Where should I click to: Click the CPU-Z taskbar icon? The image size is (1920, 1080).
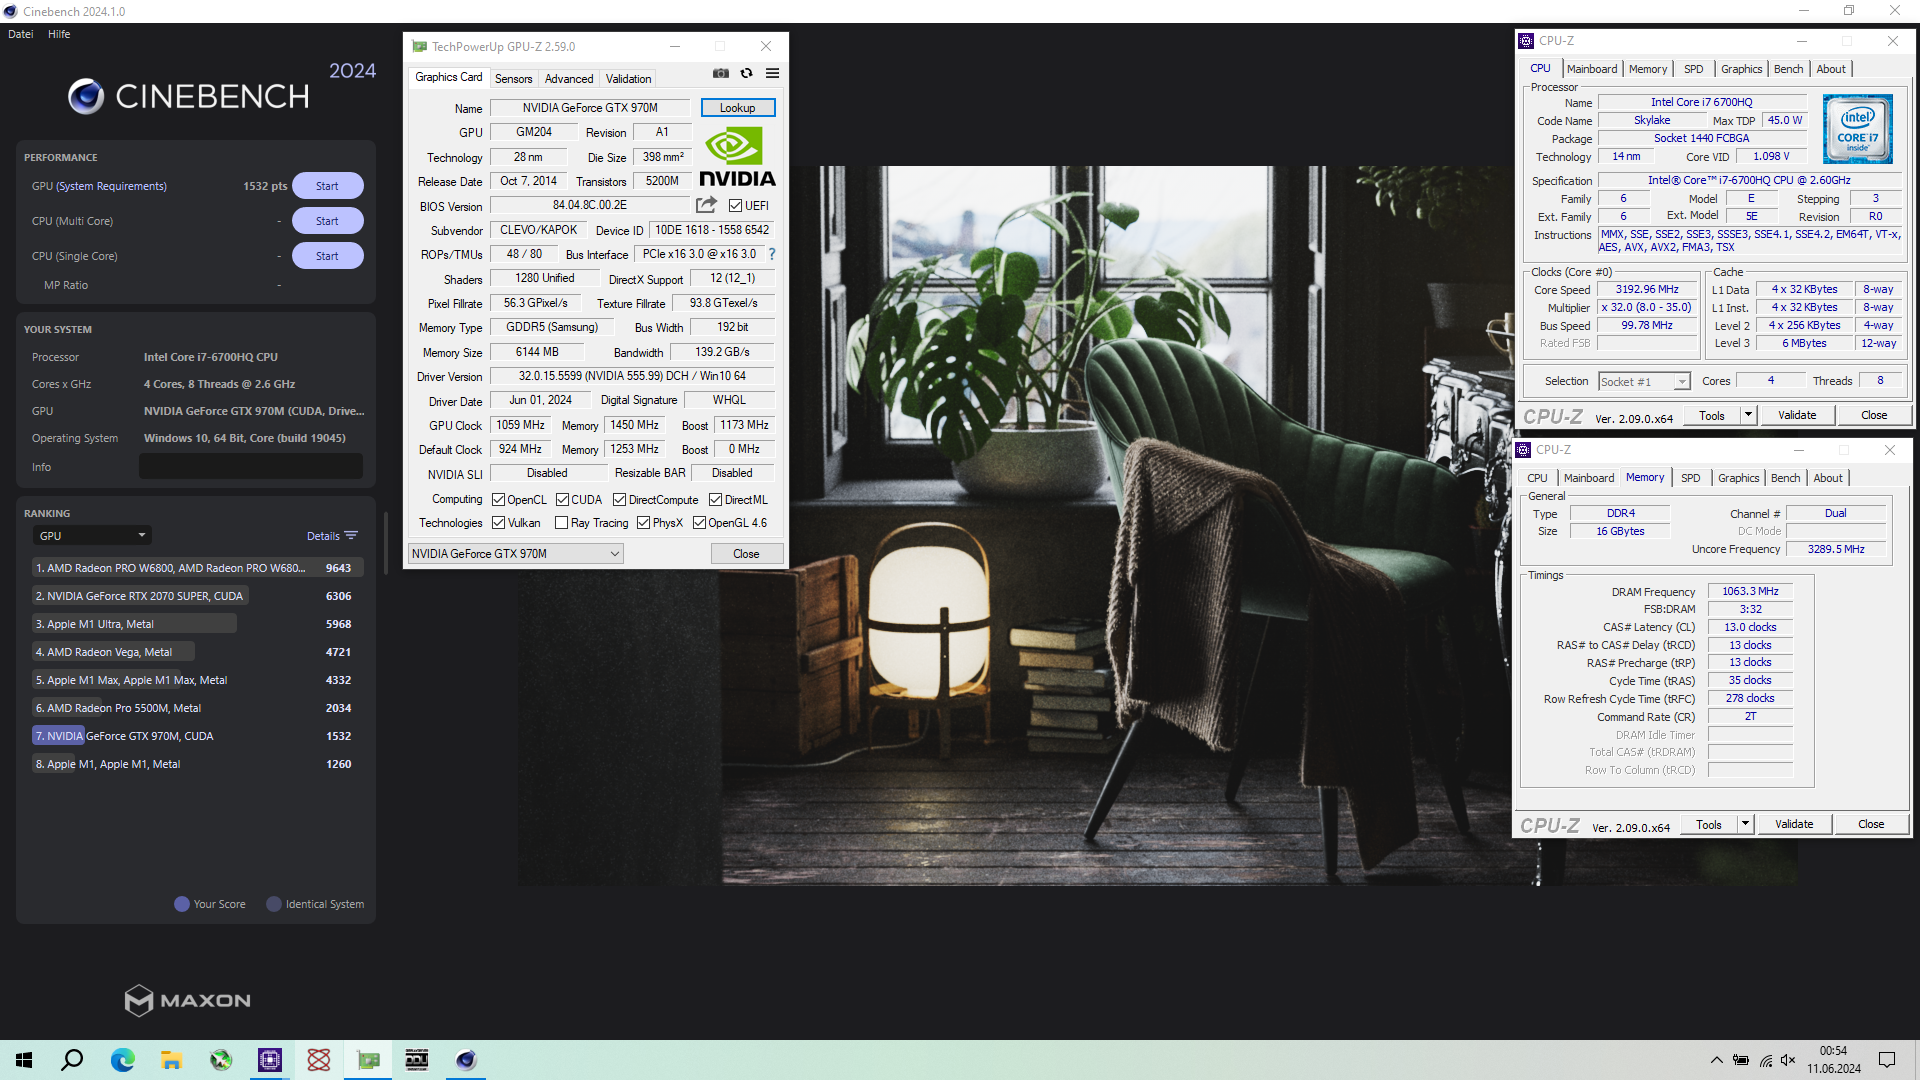point(270,1060)
